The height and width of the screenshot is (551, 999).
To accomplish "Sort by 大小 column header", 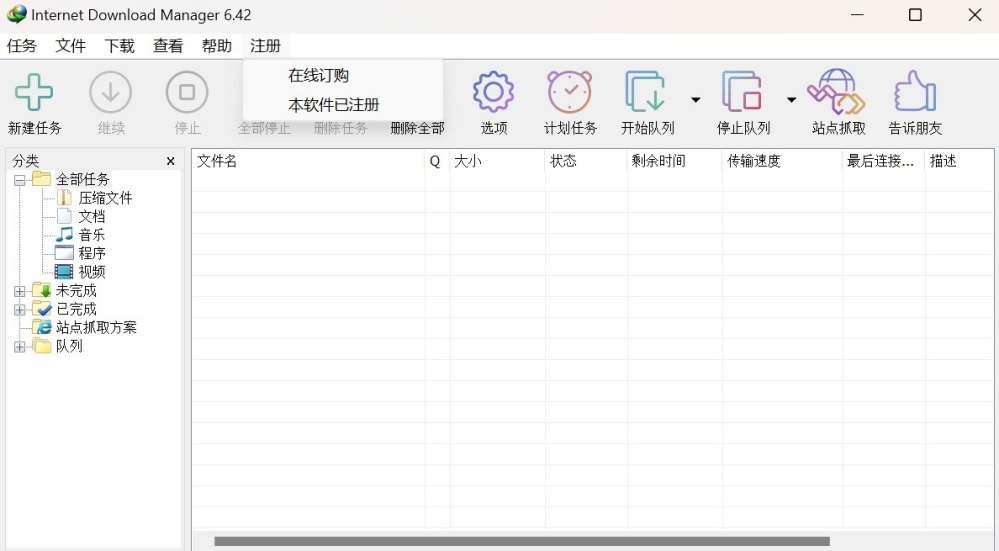I will [498, 161].
